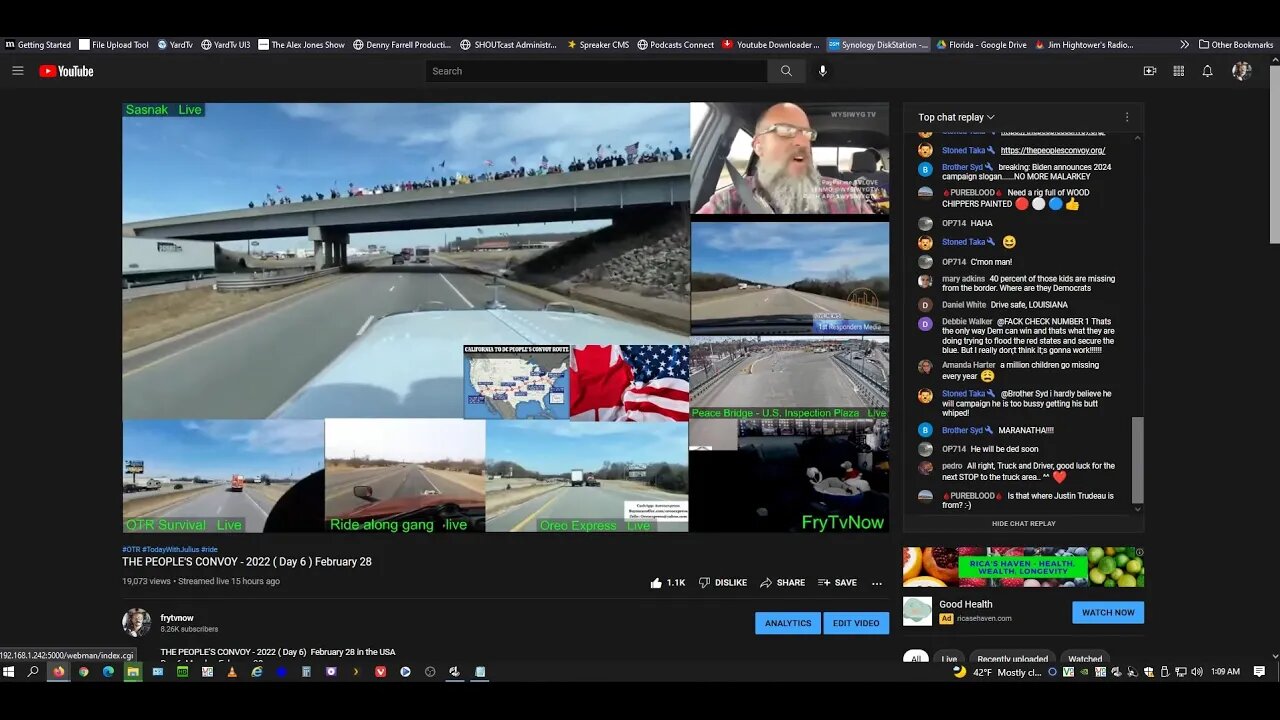Launch Chrome from the taskbar
This screenshot has height=720, width=1280.
pyautogui.click(x=83, y=672)
